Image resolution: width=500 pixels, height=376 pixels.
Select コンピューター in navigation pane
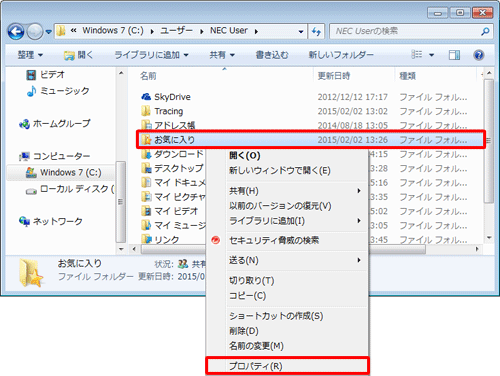point(55,156)
